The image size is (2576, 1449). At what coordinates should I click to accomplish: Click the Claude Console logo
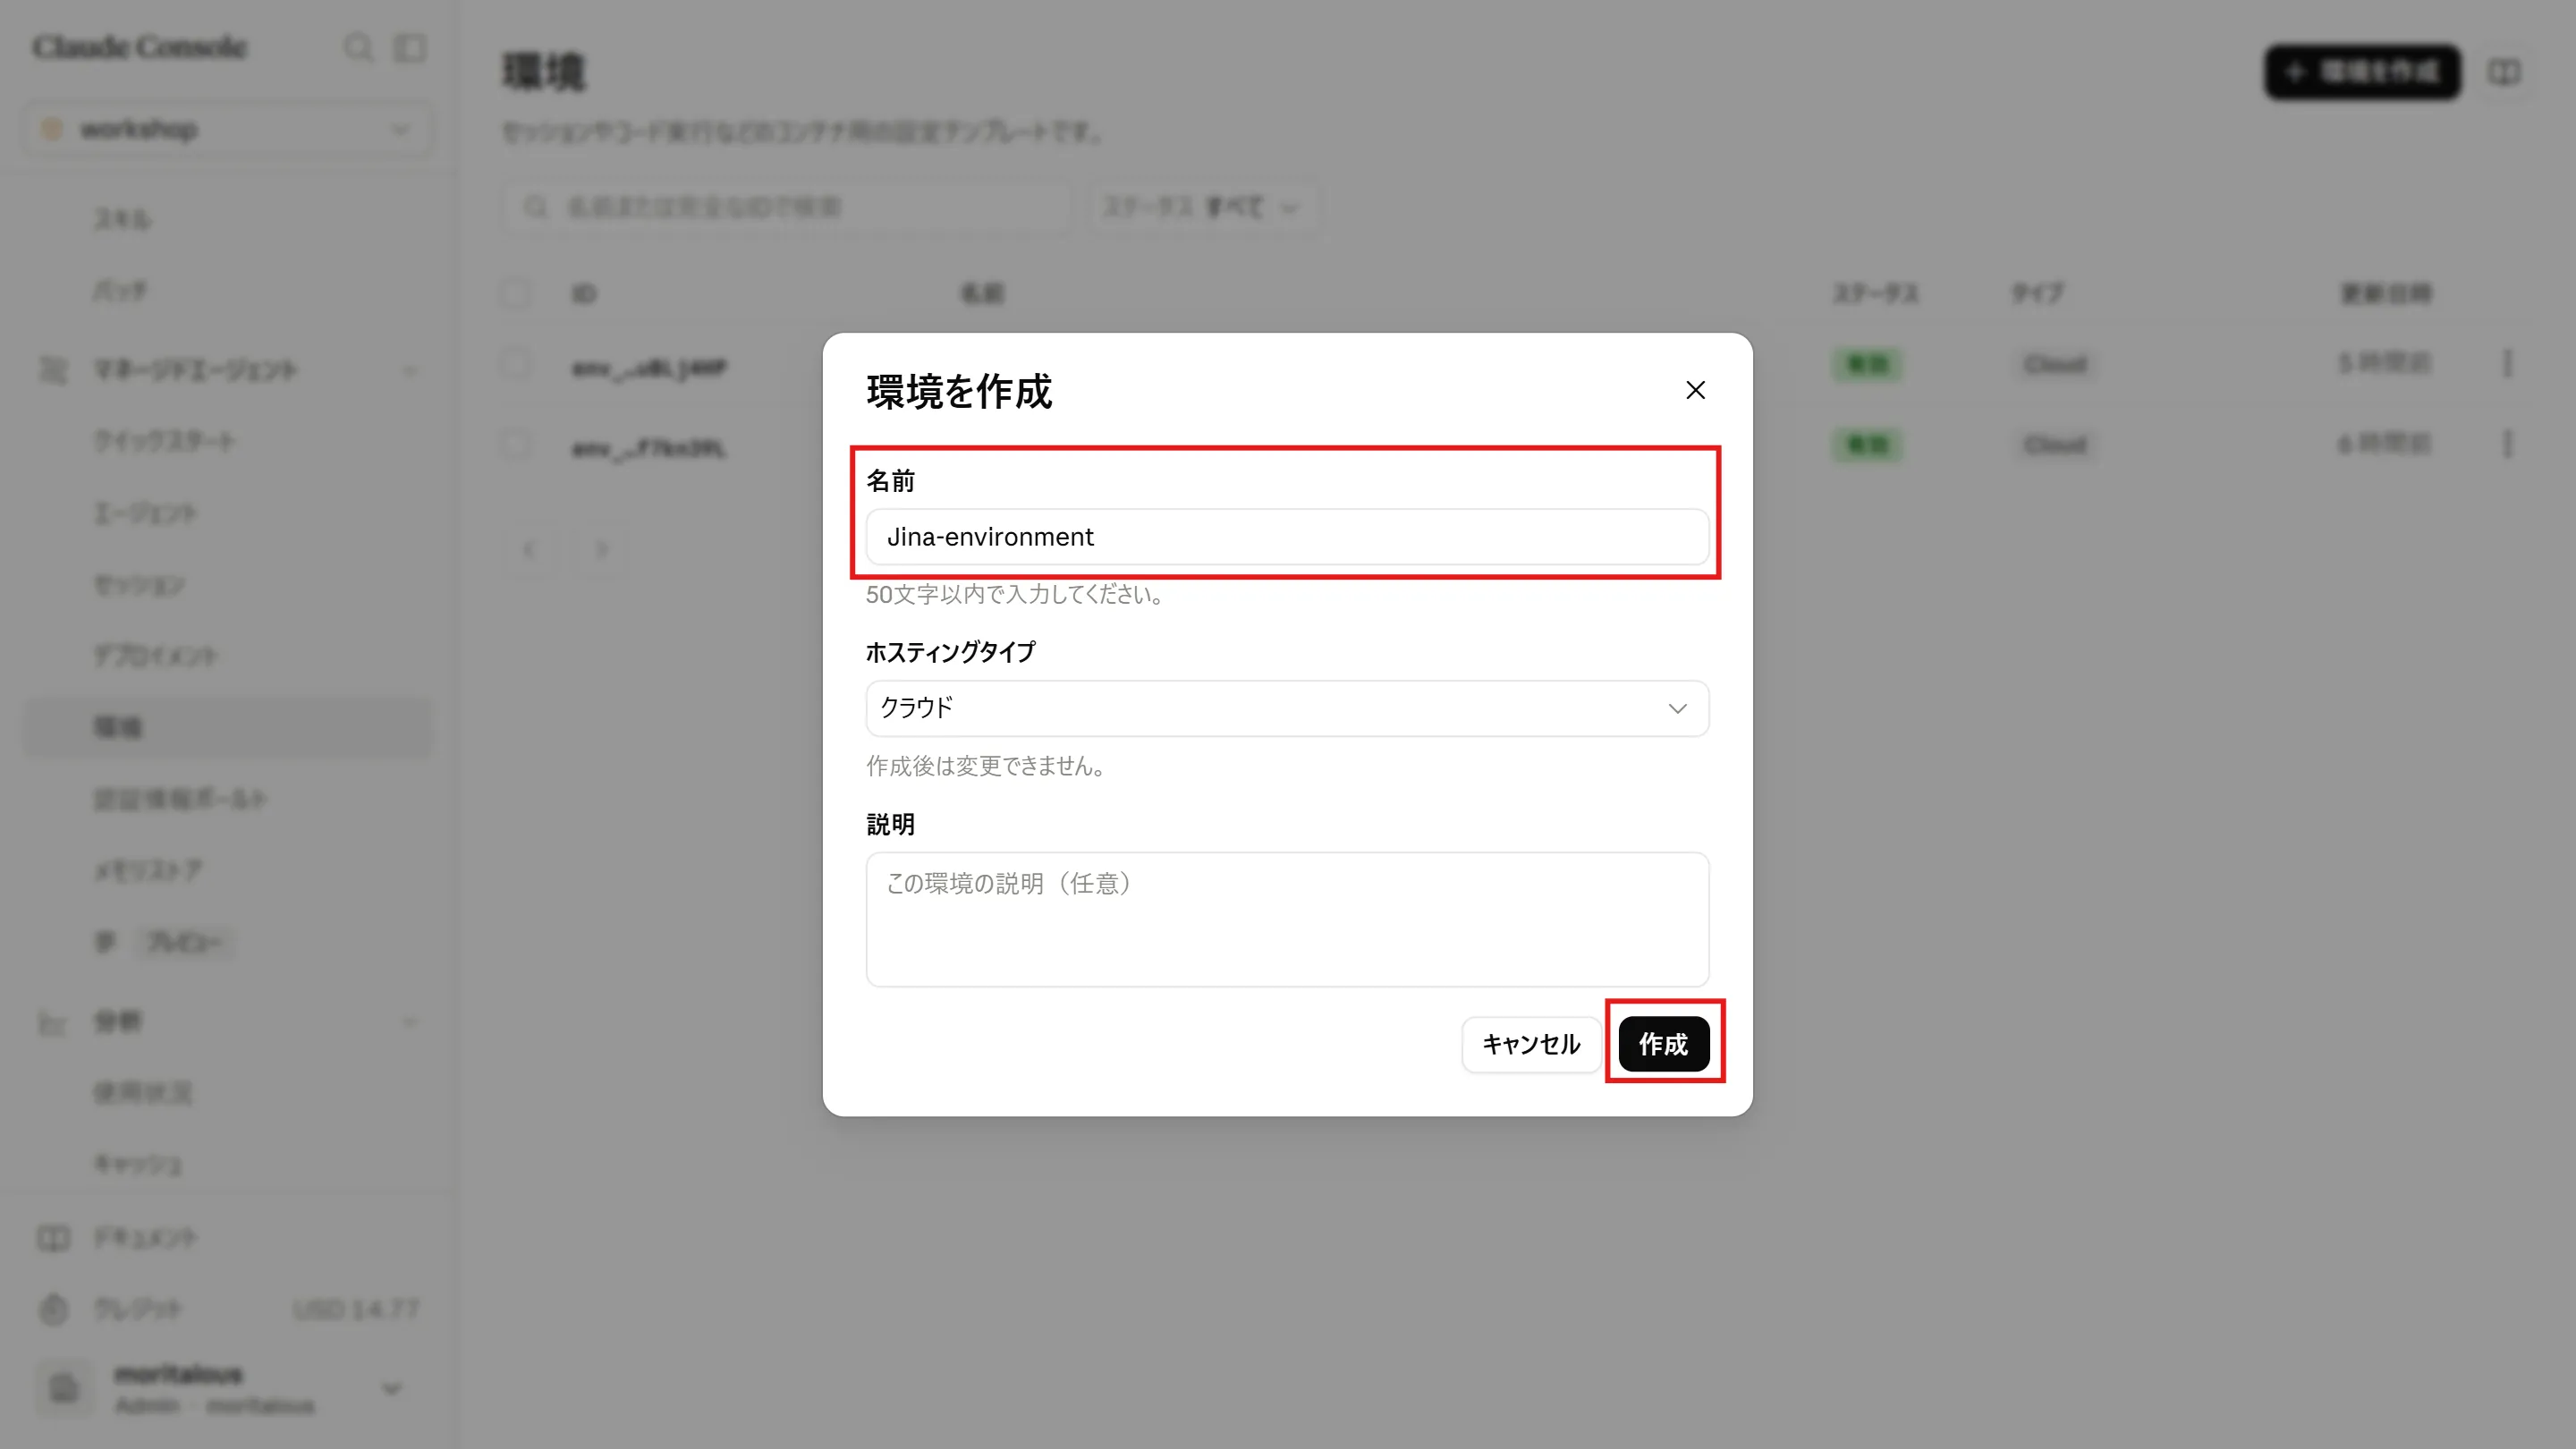(139, 47)
